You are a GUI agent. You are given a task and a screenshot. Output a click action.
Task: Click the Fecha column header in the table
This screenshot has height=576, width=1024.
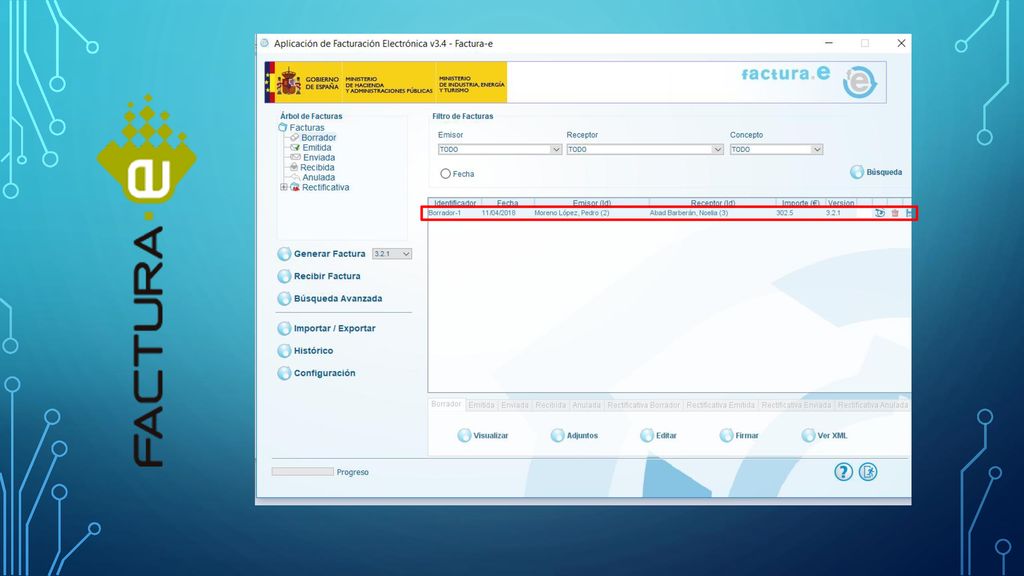click(x=507, y=203)
